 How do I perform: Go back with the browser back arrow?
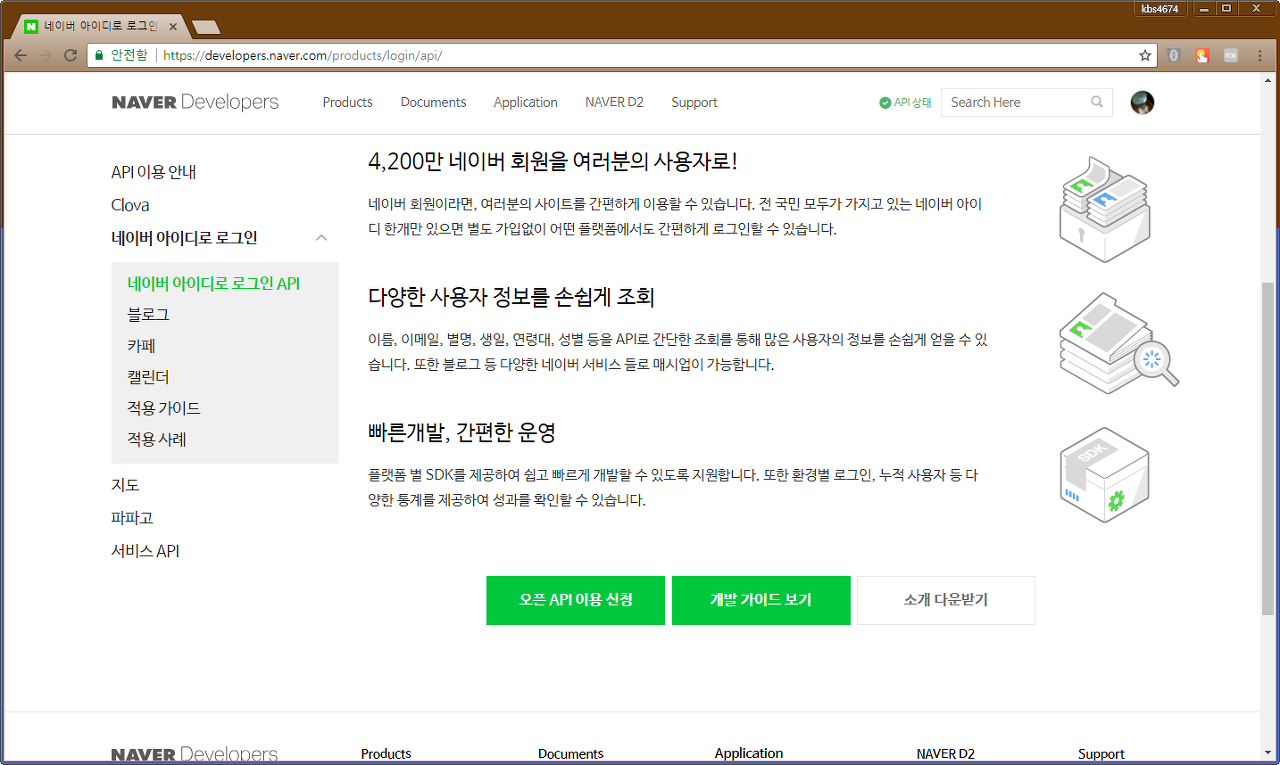point(20,56)
